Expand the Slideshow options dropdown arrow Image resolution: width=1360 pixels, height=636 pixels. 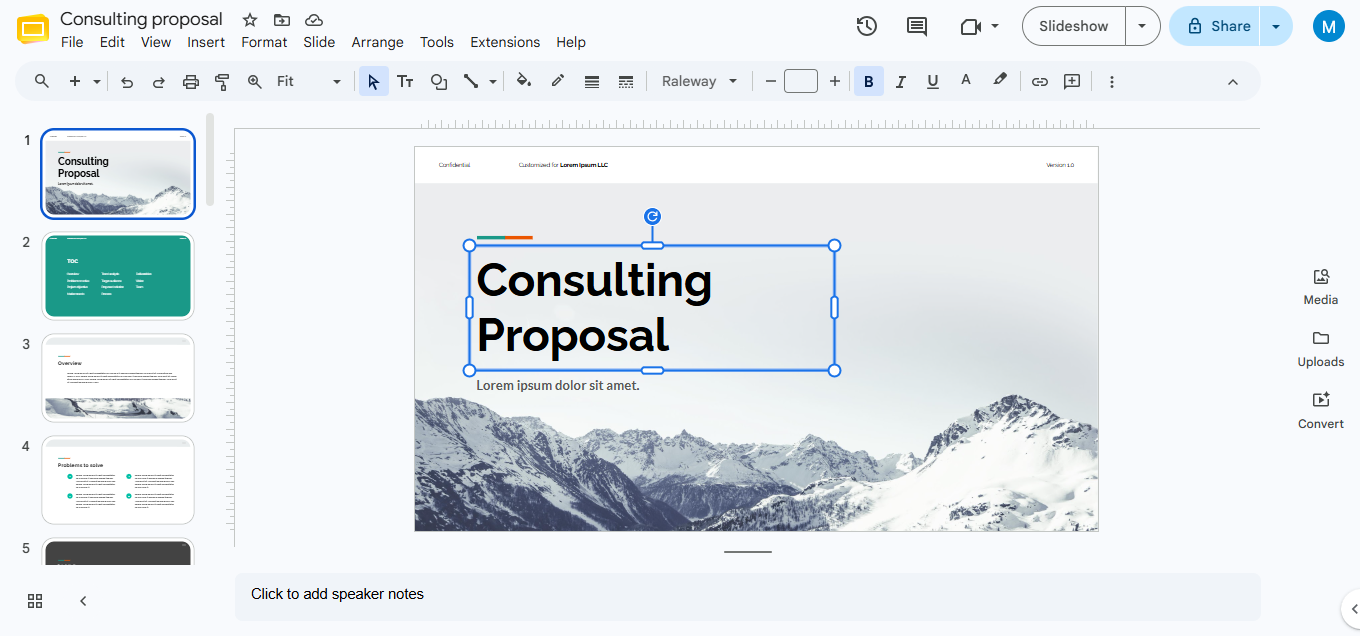click(x=1142, y=26)
